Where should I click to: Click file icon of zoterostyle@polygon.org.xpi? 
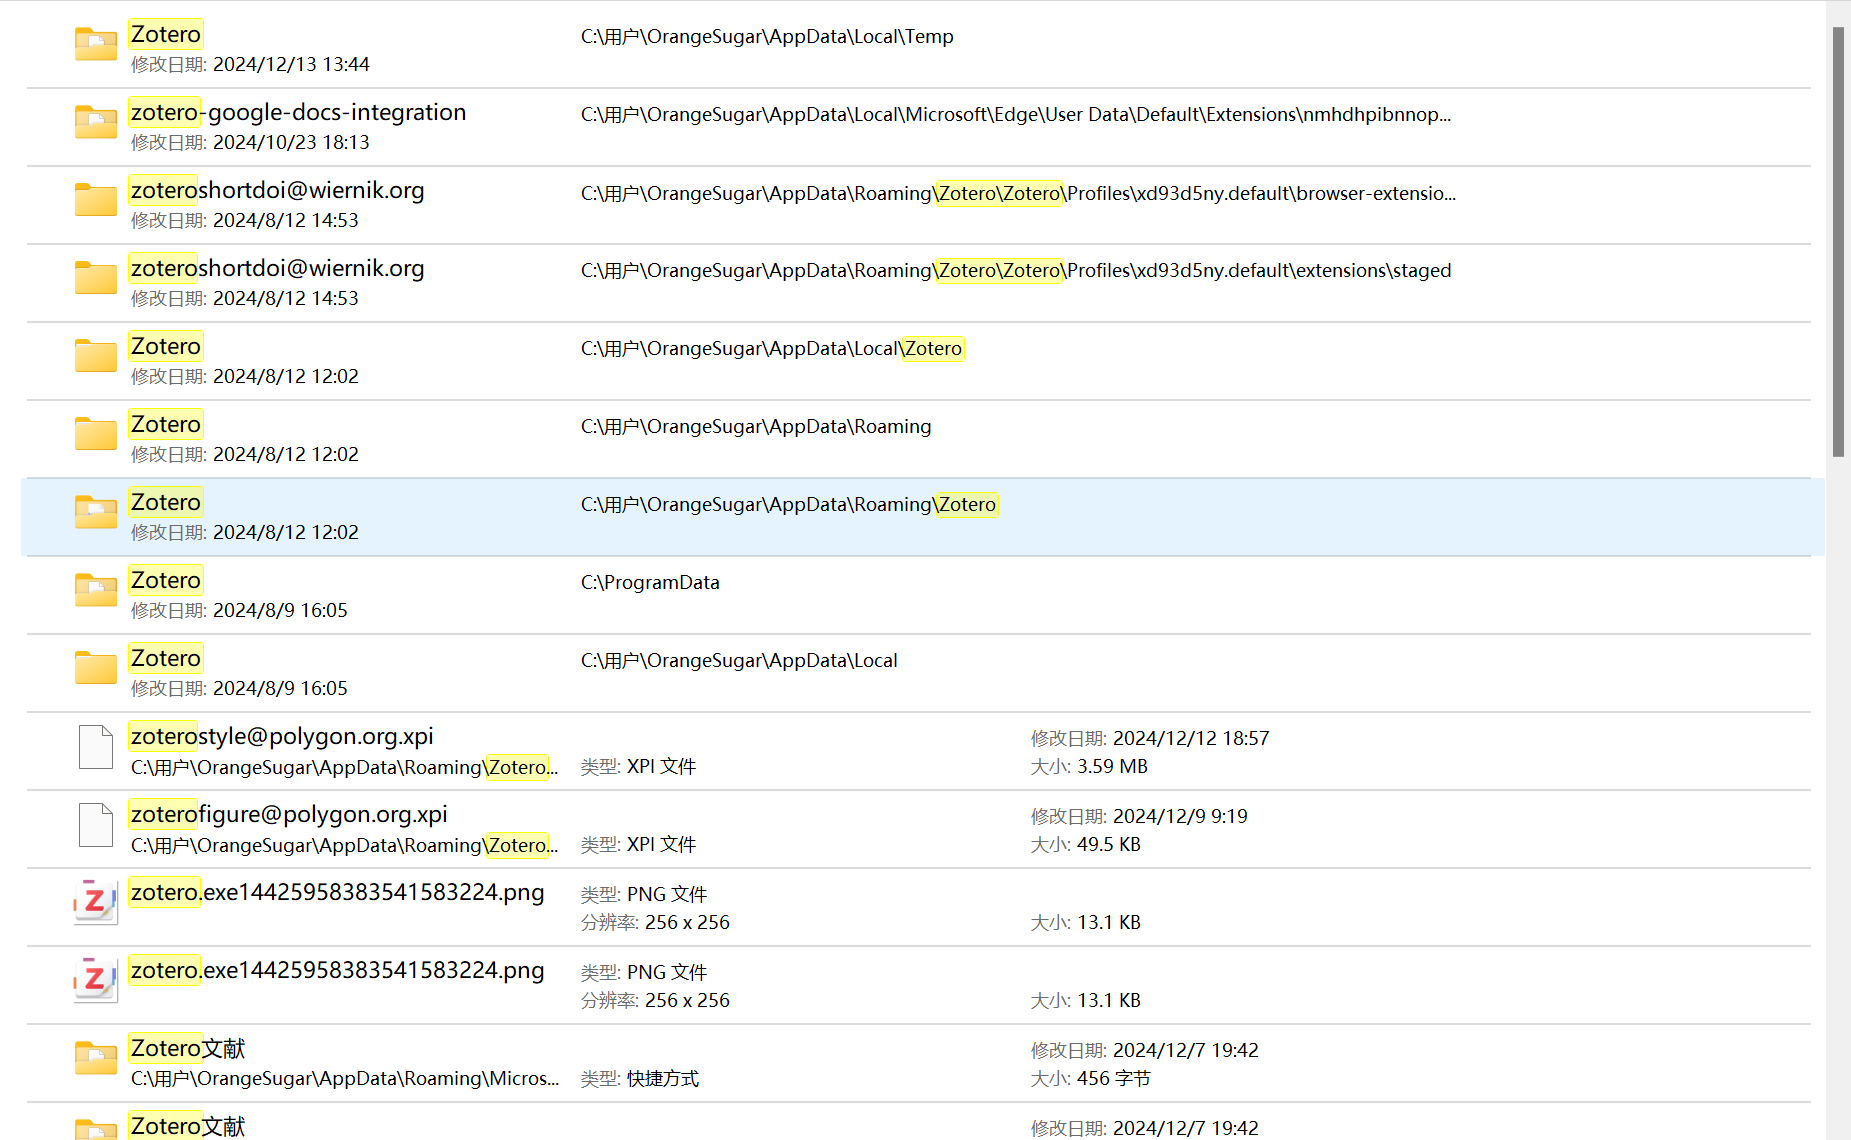tap(96, 747)
